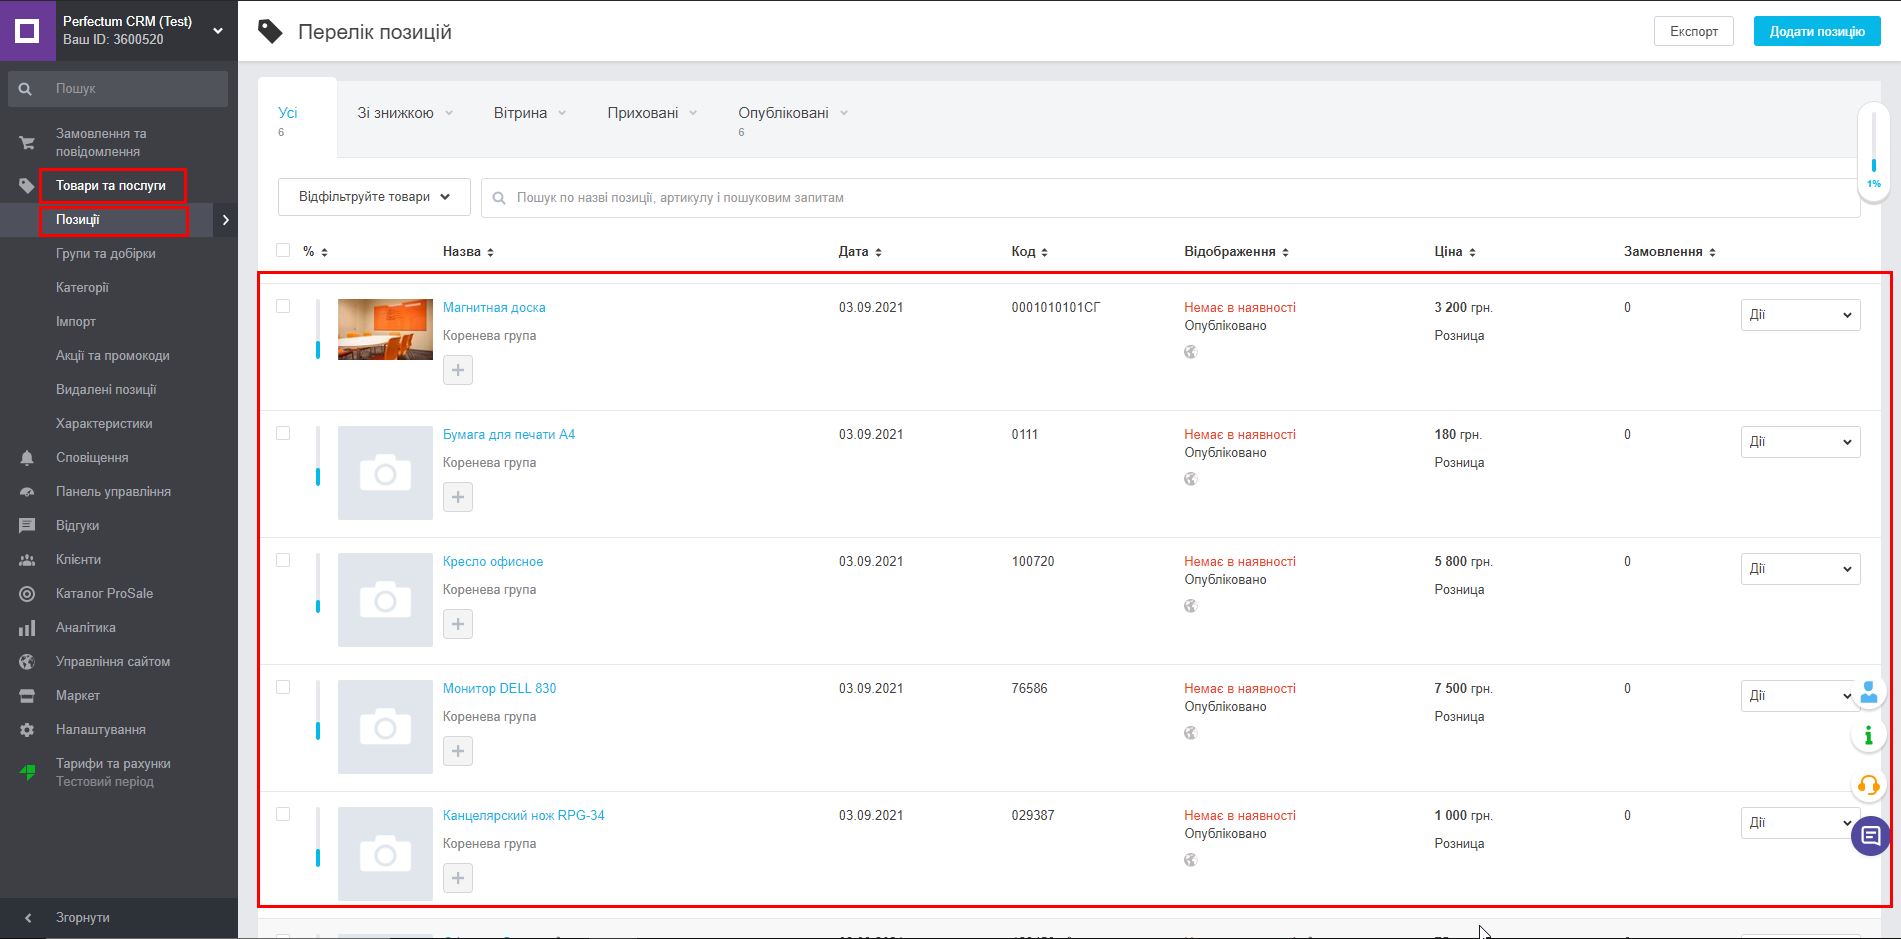Click the product search input field

pos(1170,198)
